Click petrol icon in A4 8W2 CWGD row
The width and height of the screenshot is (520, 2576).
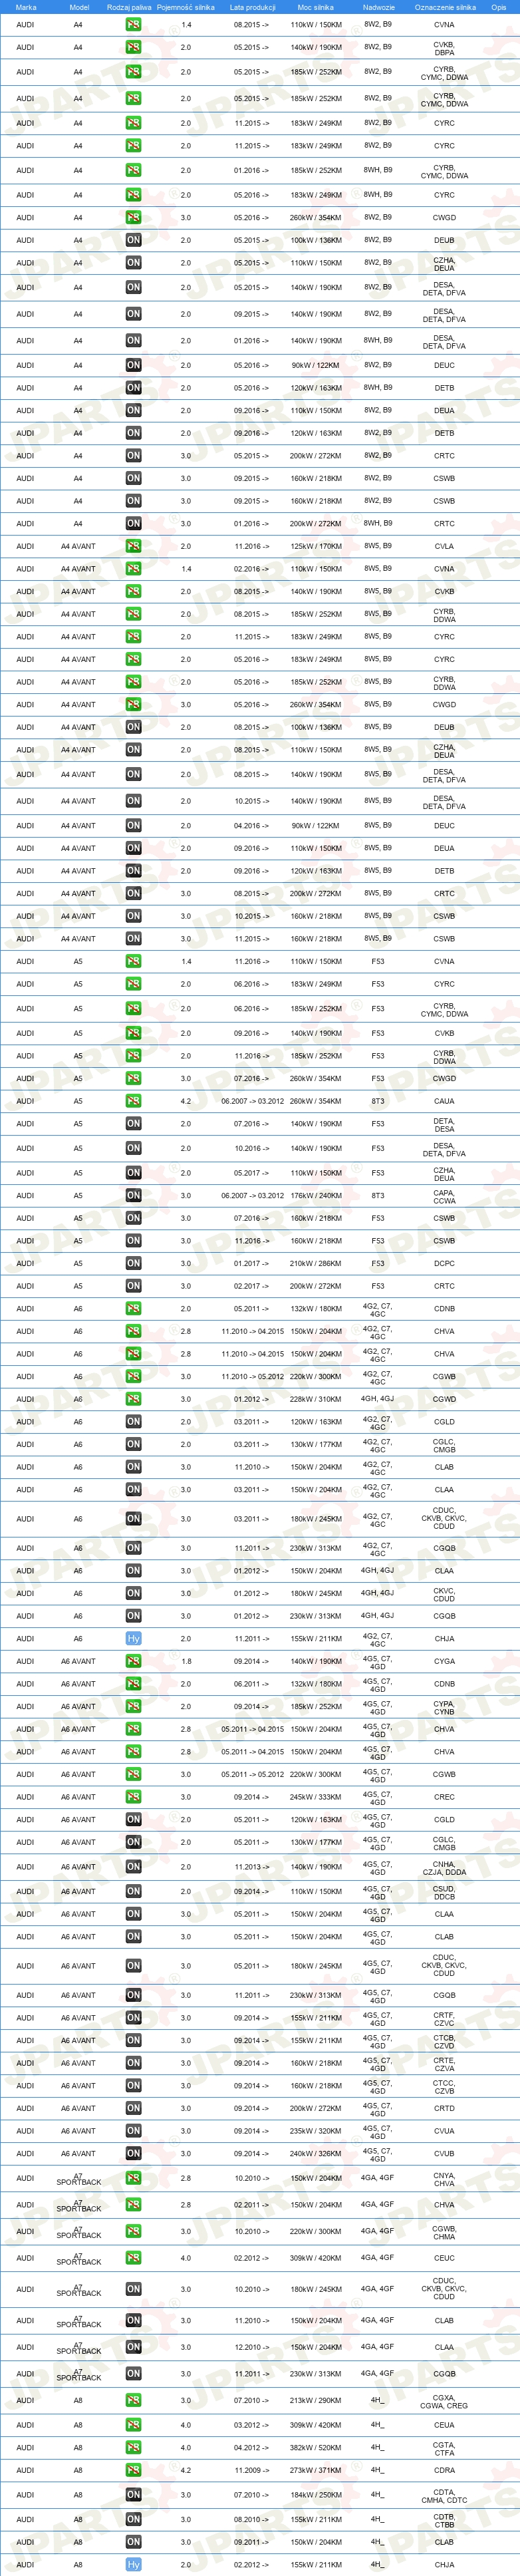click(x=133, y=217)
